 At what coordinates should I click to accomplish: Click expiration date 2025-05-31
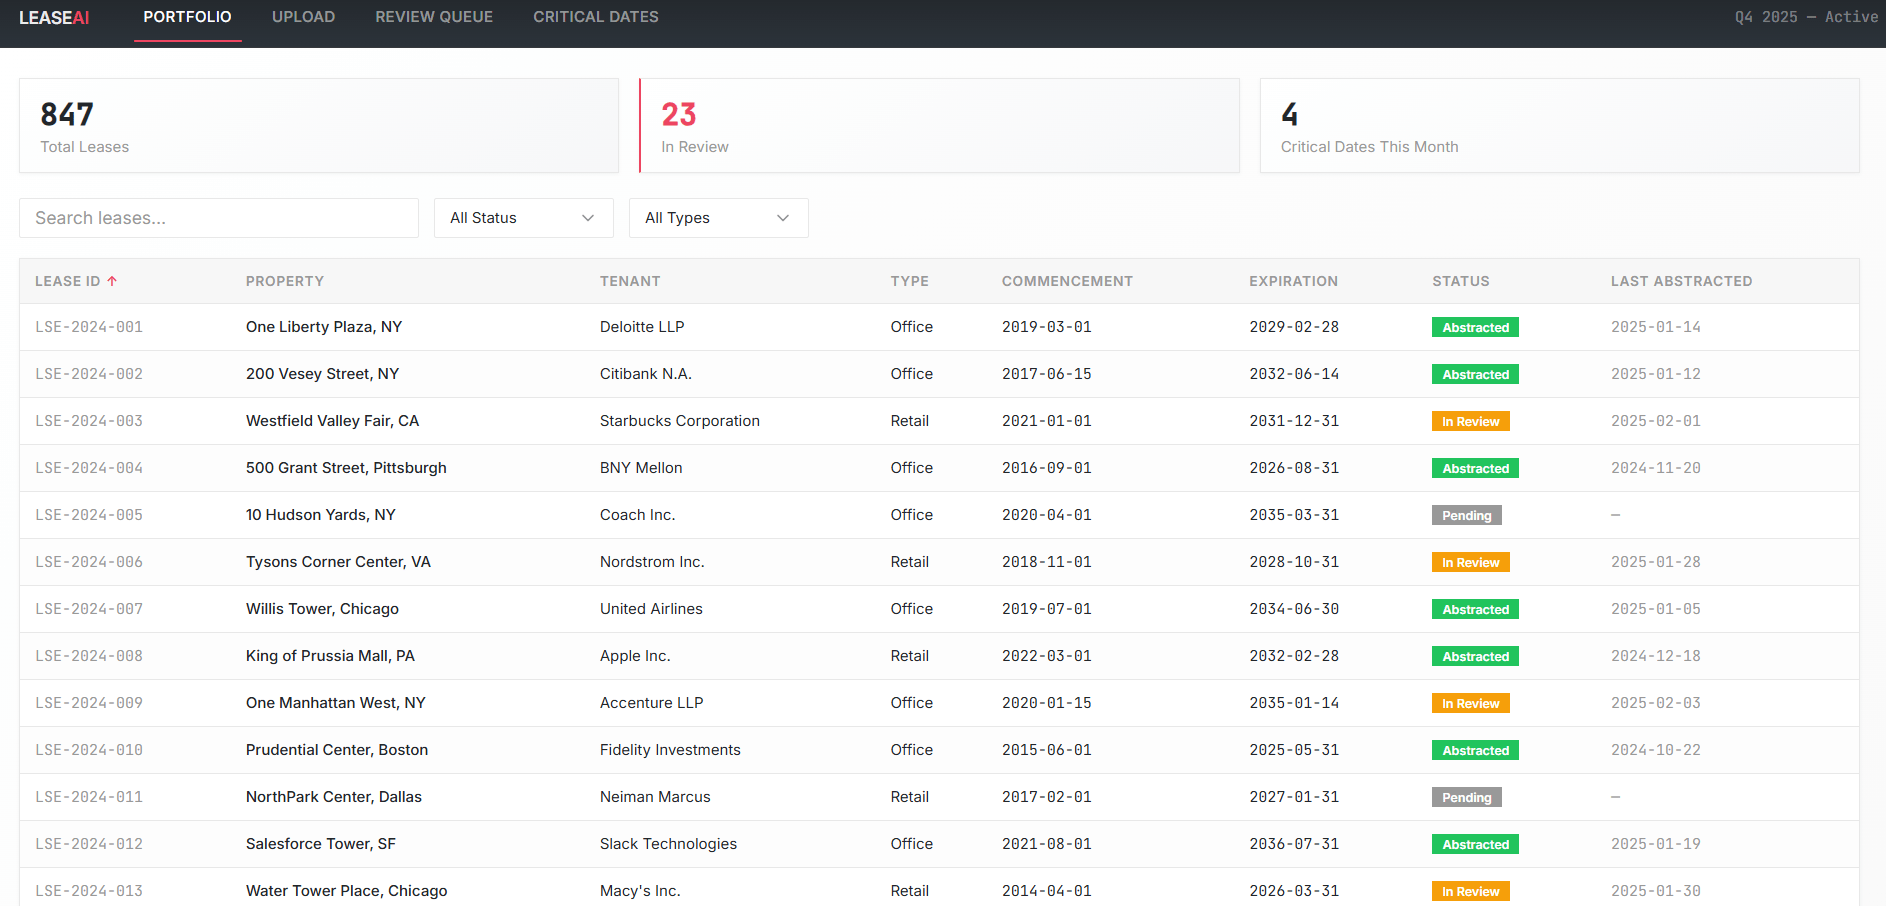1294,750
